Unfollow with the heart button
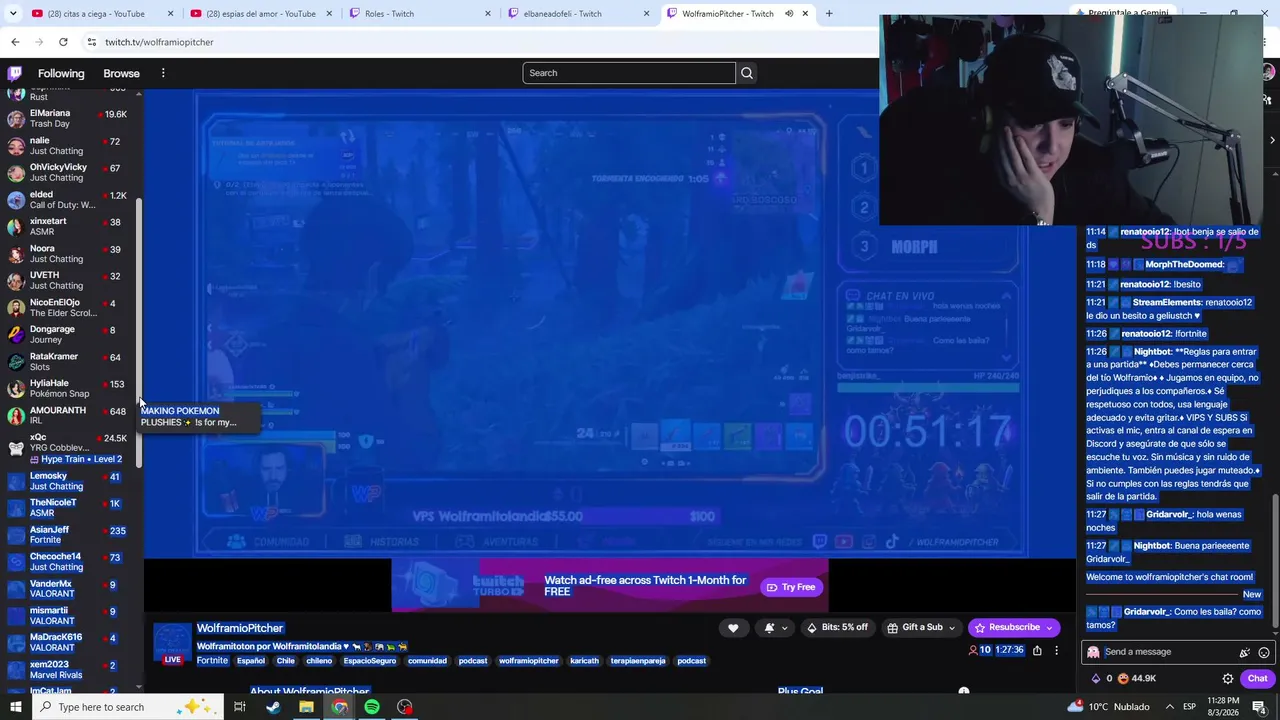Image resolution: width=1280 pixels, height=720 pixels. pos(733,628)
